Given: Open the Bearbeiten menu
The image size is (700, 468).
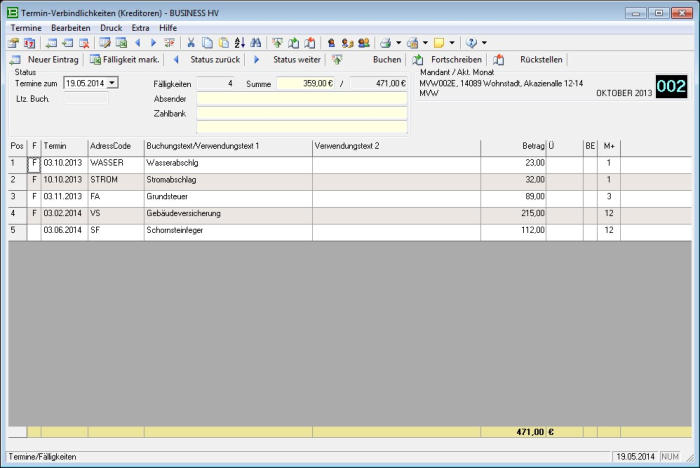Looking at the screenshot, I should [70, 27].
